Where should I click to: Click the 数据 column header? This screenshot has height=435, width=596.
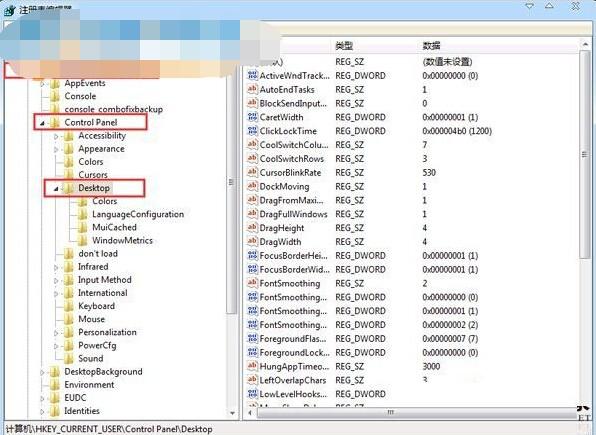[431, 46]
